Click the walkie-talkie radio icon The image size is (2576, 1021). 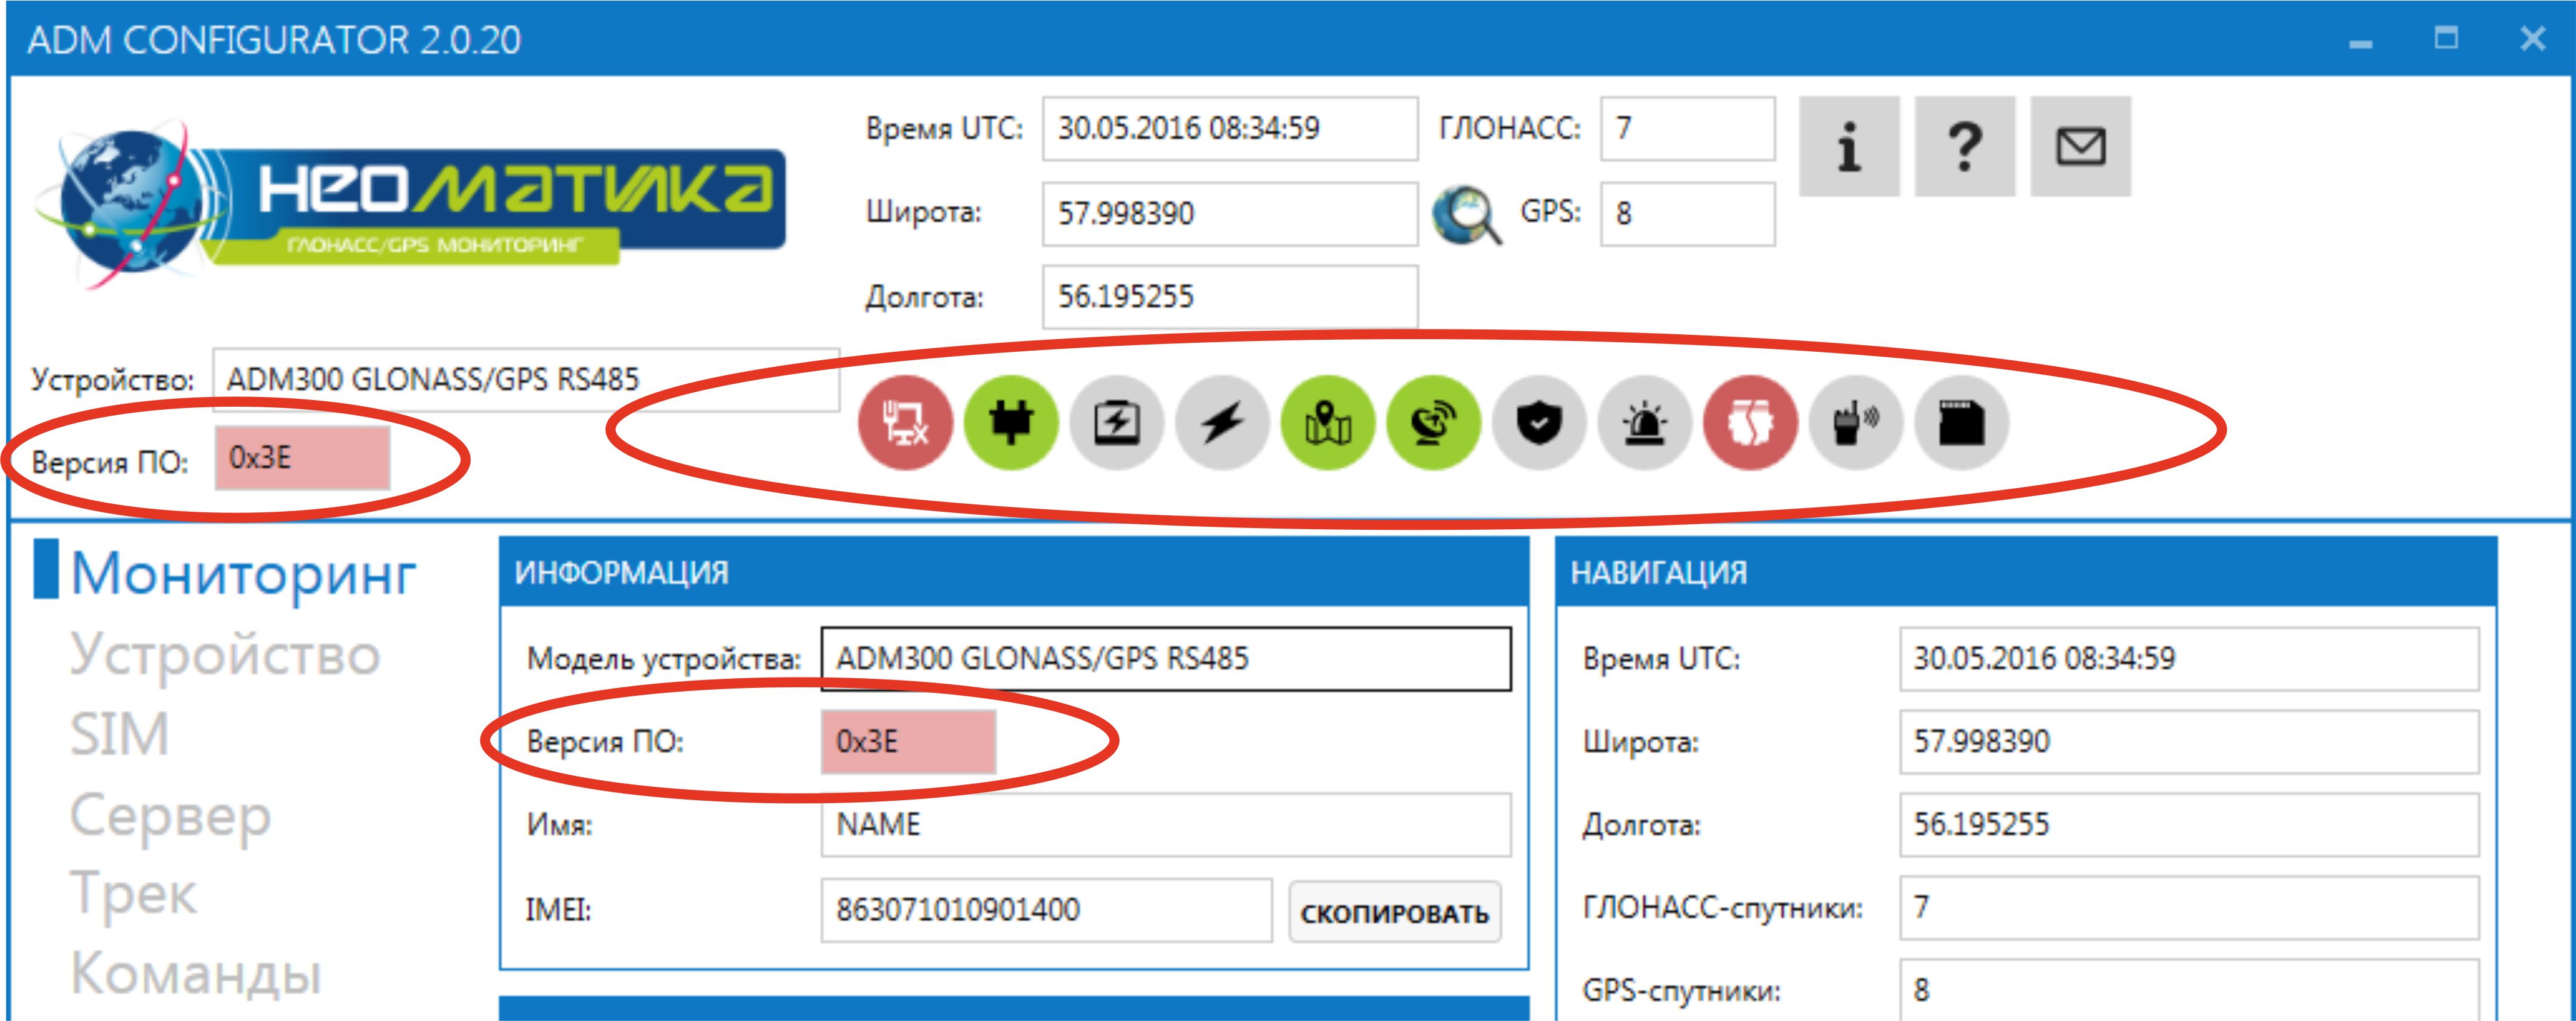(1856, 423)
